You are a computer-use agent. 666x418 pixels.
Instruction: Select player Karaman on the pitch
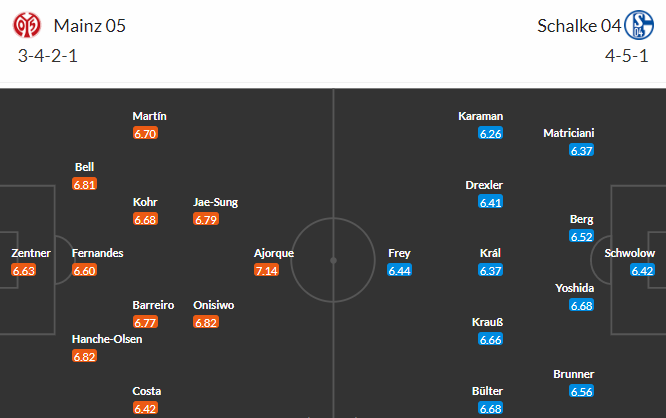[x=480, y=116]
